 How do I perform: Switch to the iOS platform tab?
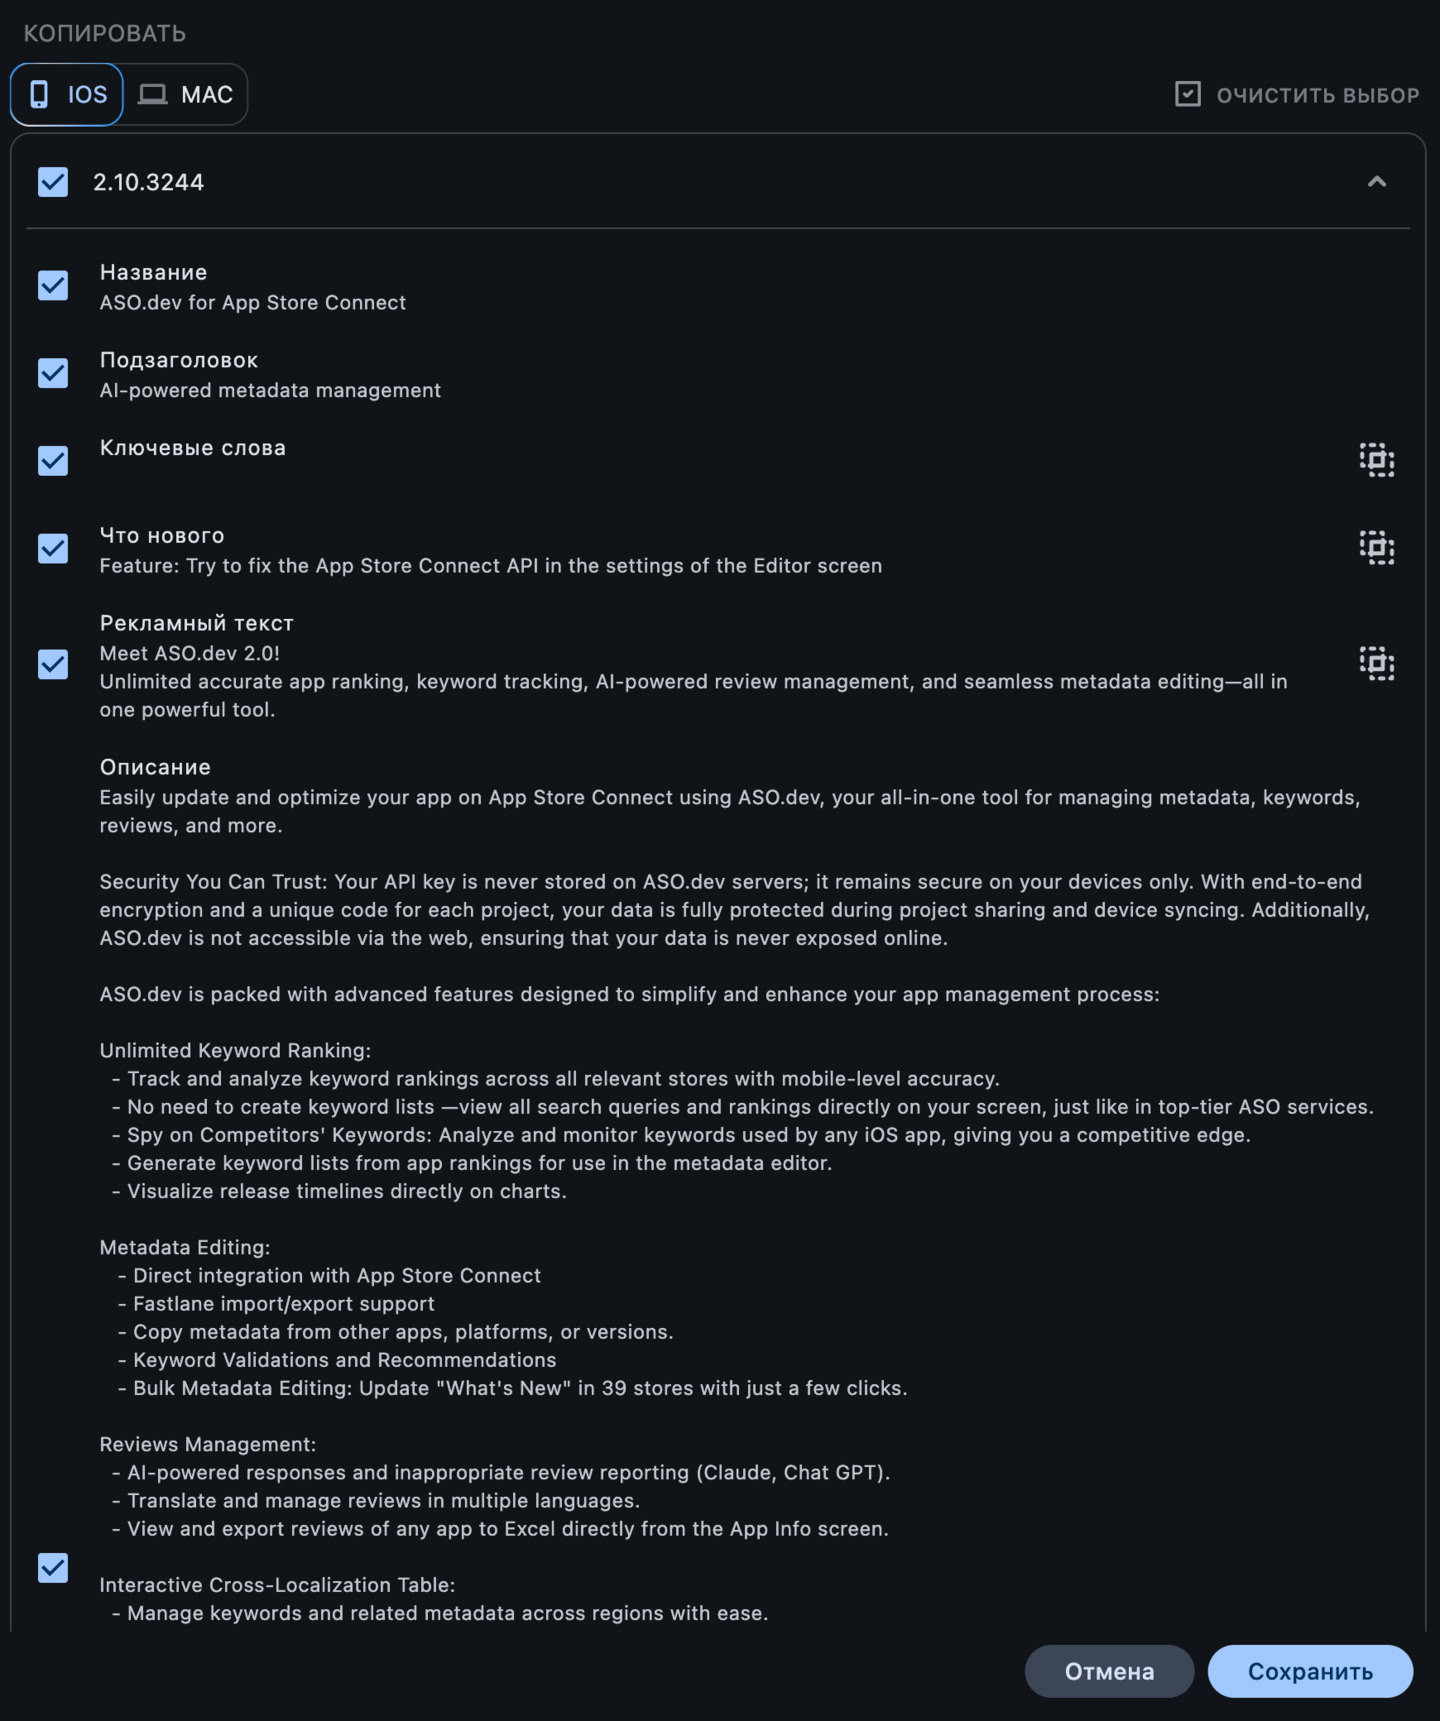click(x=67, y=95)
